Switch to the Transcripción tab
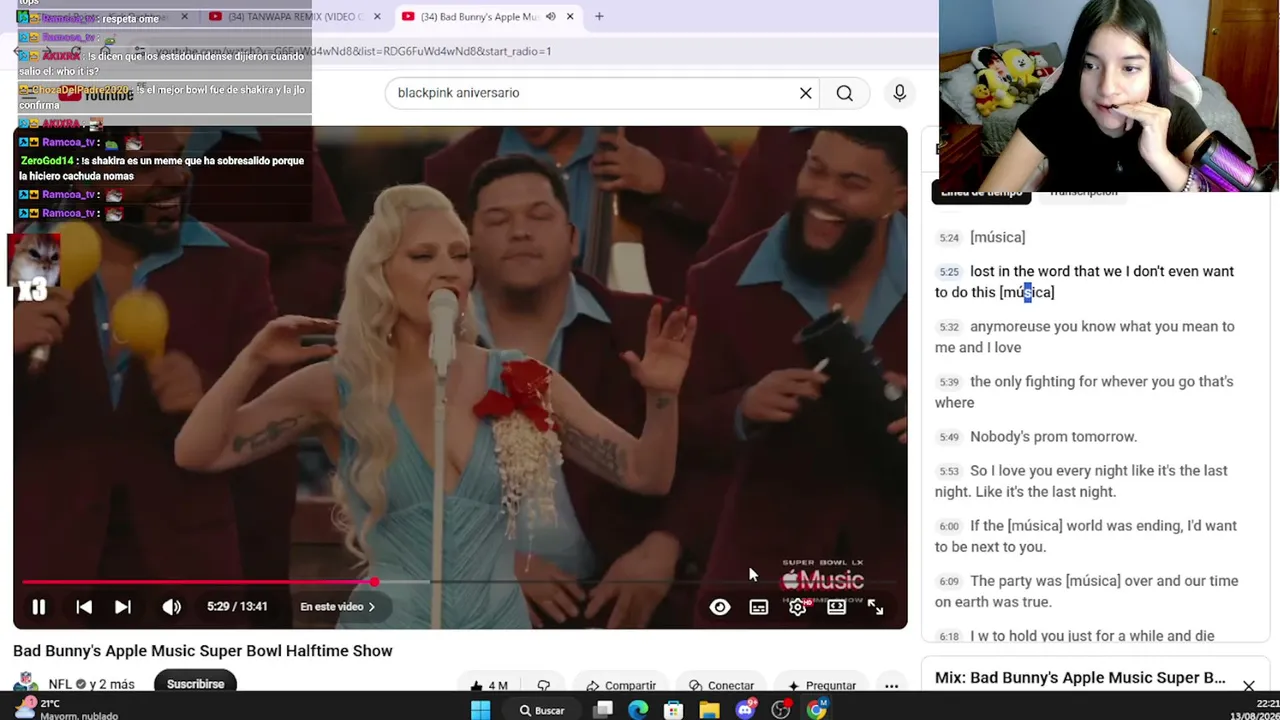 click(x=1084, y=192)
